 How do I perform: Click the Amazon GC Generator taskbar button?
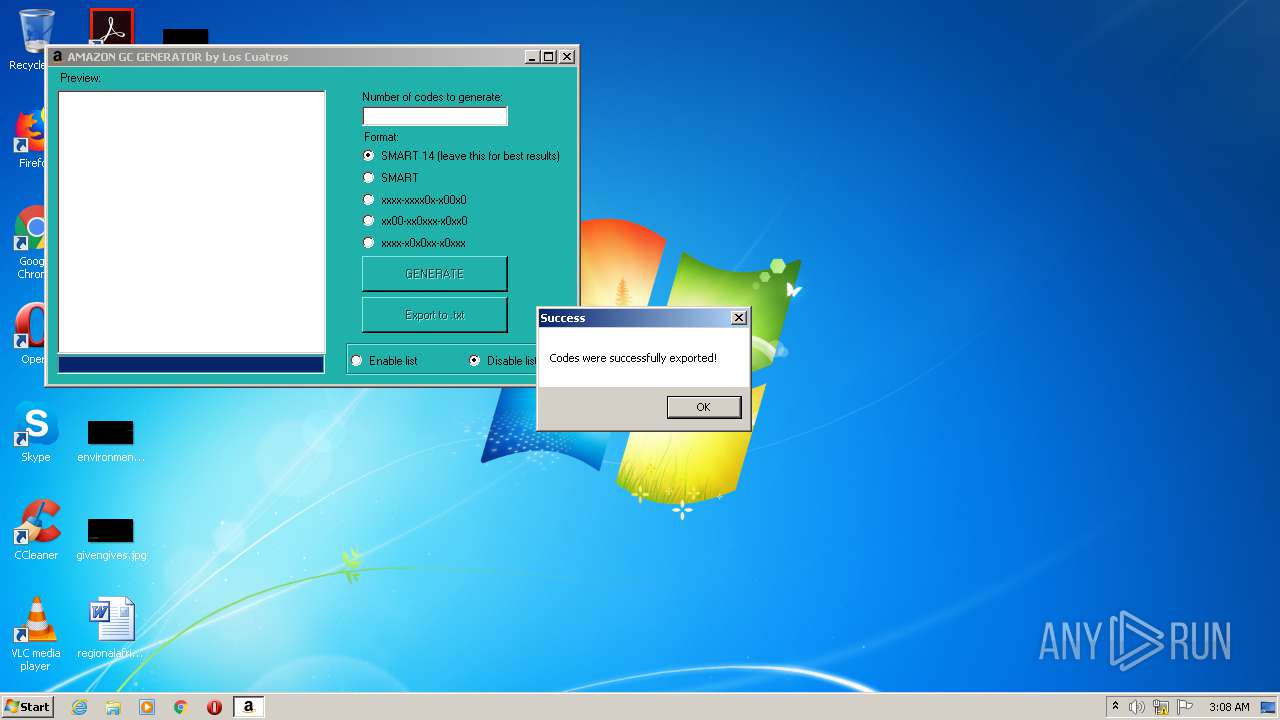(x=248, y=707)
